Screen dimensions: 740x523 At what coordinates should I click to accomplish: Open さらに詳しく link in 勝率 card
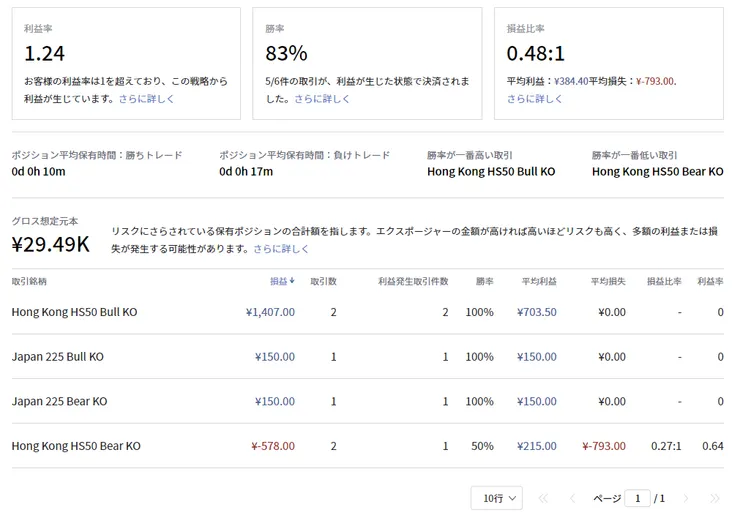click(x=322, y=99)
